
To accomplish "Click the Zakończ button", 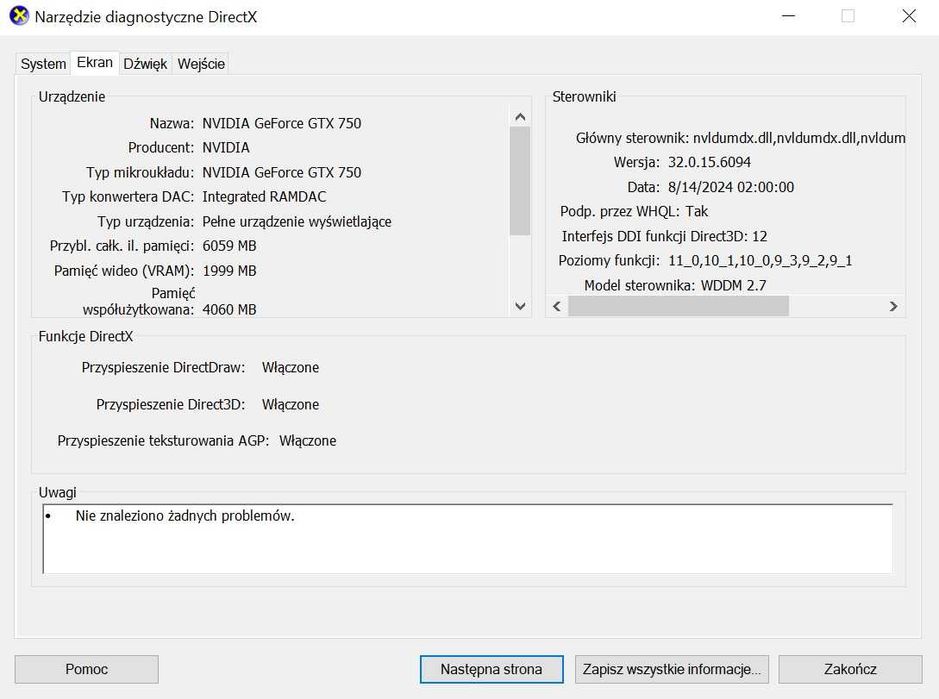I will tap(850, 669).
